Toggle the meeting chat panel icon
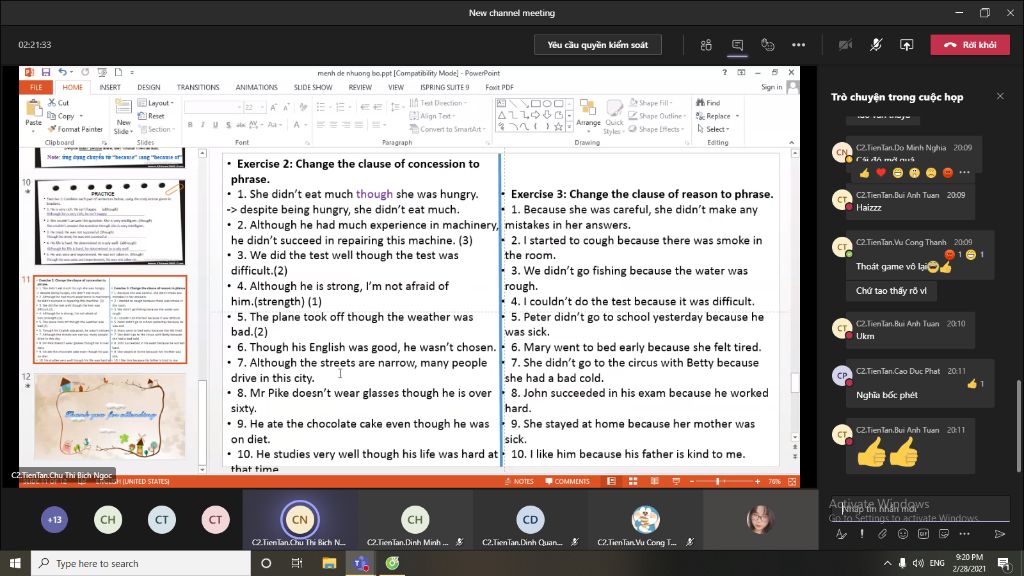The image size is (1024, 576). (737, 45)
